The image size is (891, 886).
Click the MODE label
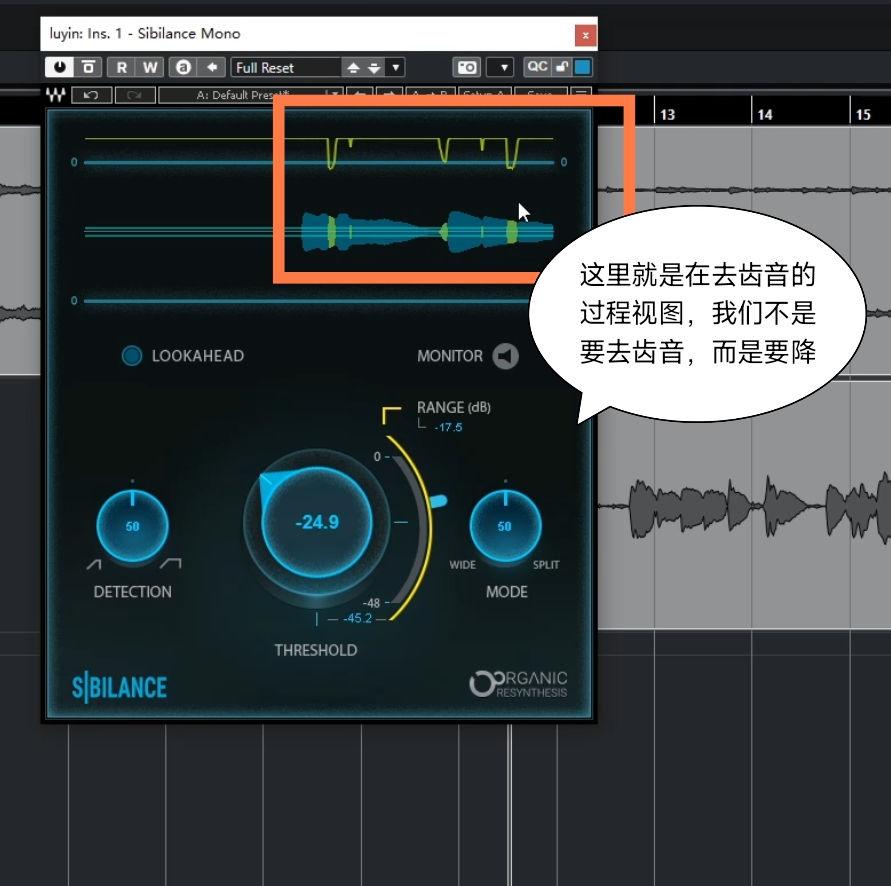507,592
